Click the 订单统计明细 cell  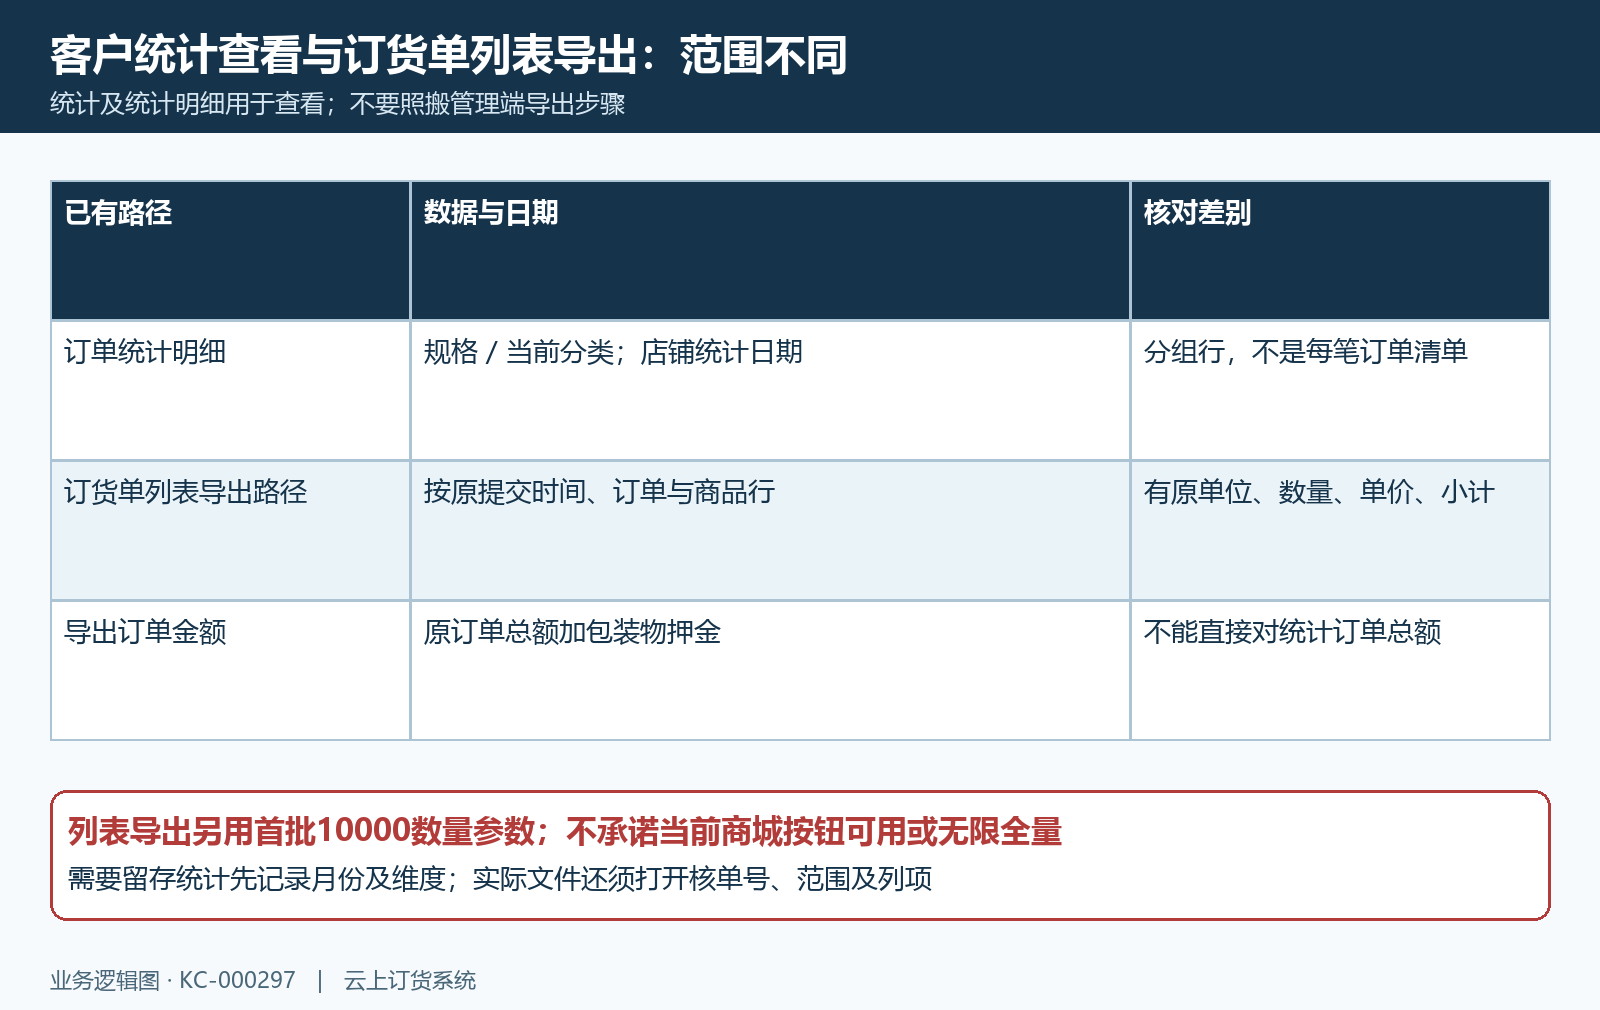point(231,390)
